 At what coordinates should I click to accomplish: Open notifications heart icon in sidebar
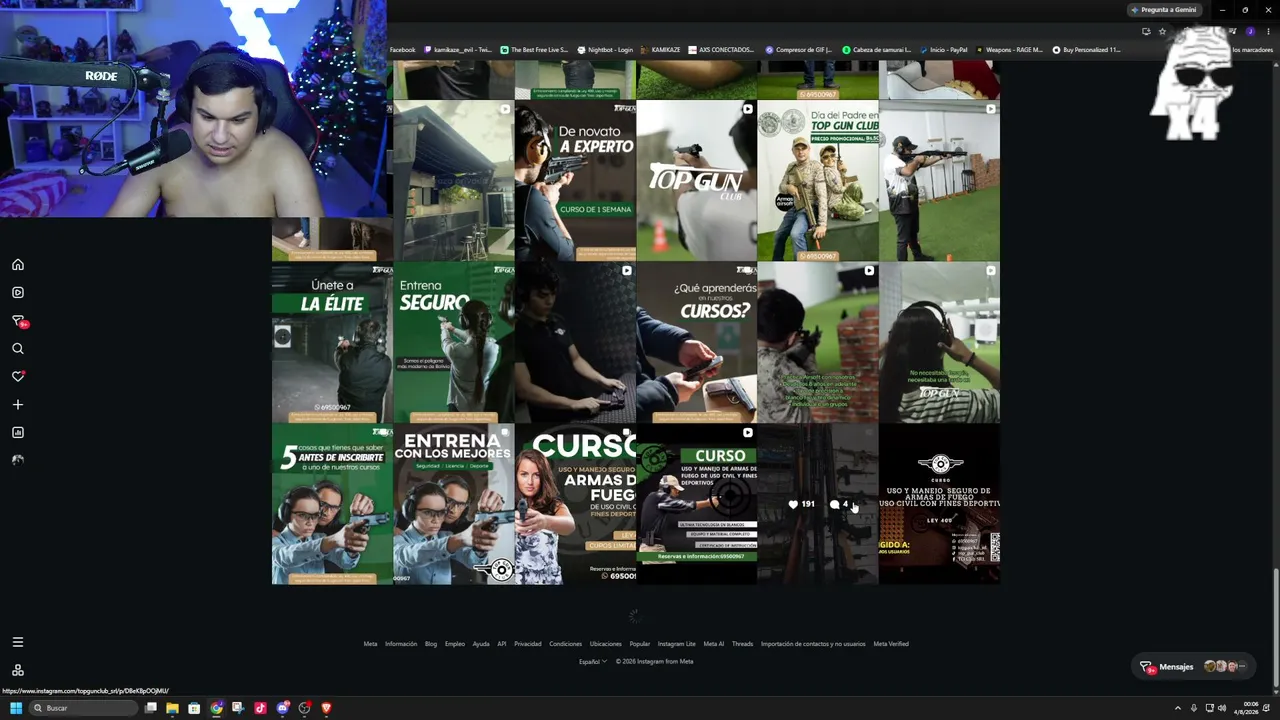coord(18,377)
